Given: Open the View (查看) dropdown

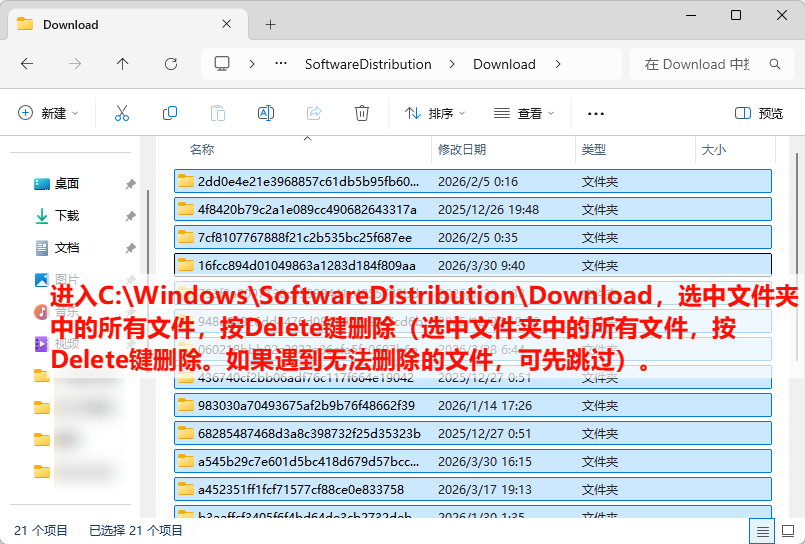Looking at the screenshot, I should (x=524, y=113).
